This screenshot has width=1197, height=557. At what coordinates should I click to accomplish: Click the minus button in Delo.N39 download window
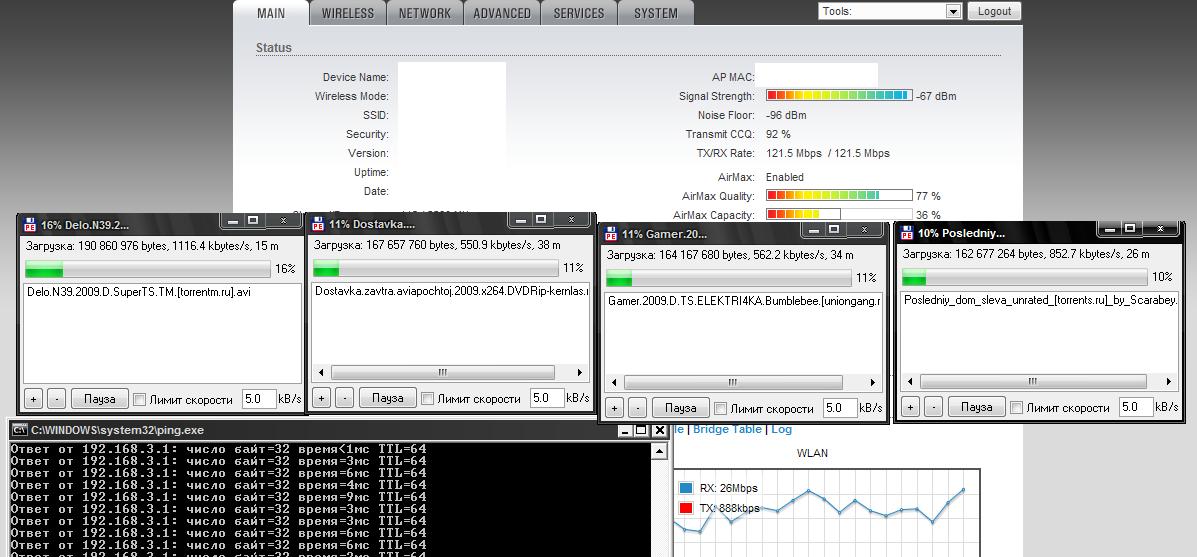(56, 399)
